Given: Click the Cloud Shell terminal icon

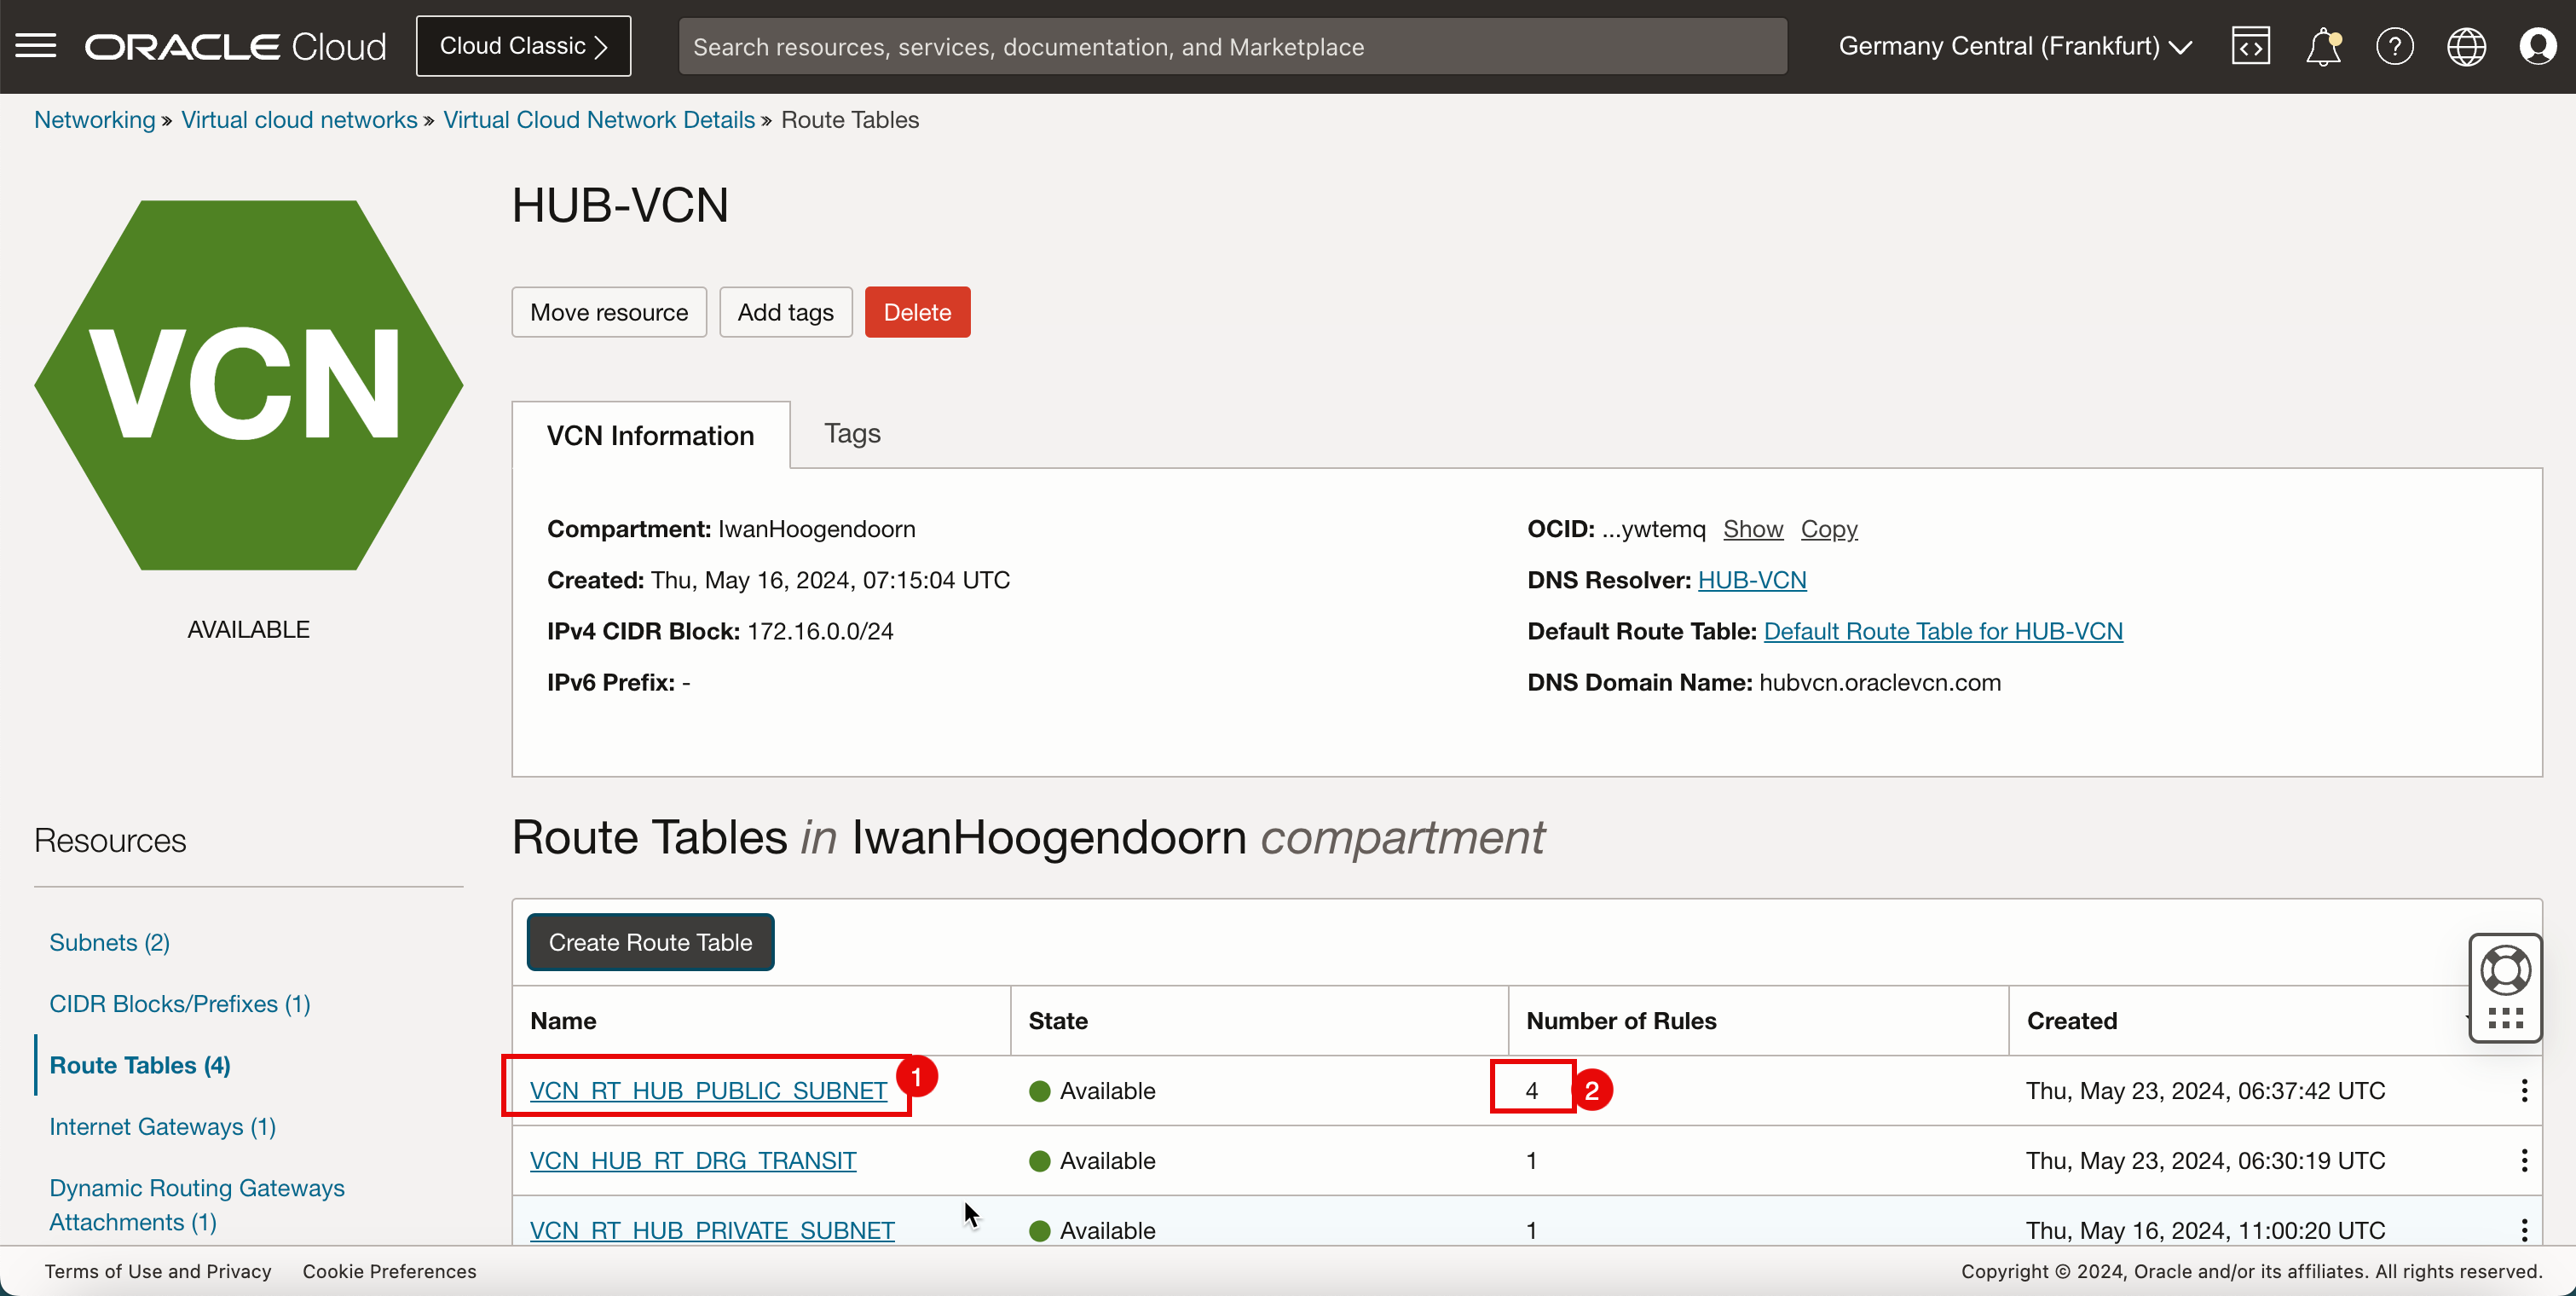Looking at the screenshot, I should coord(2250,46).
